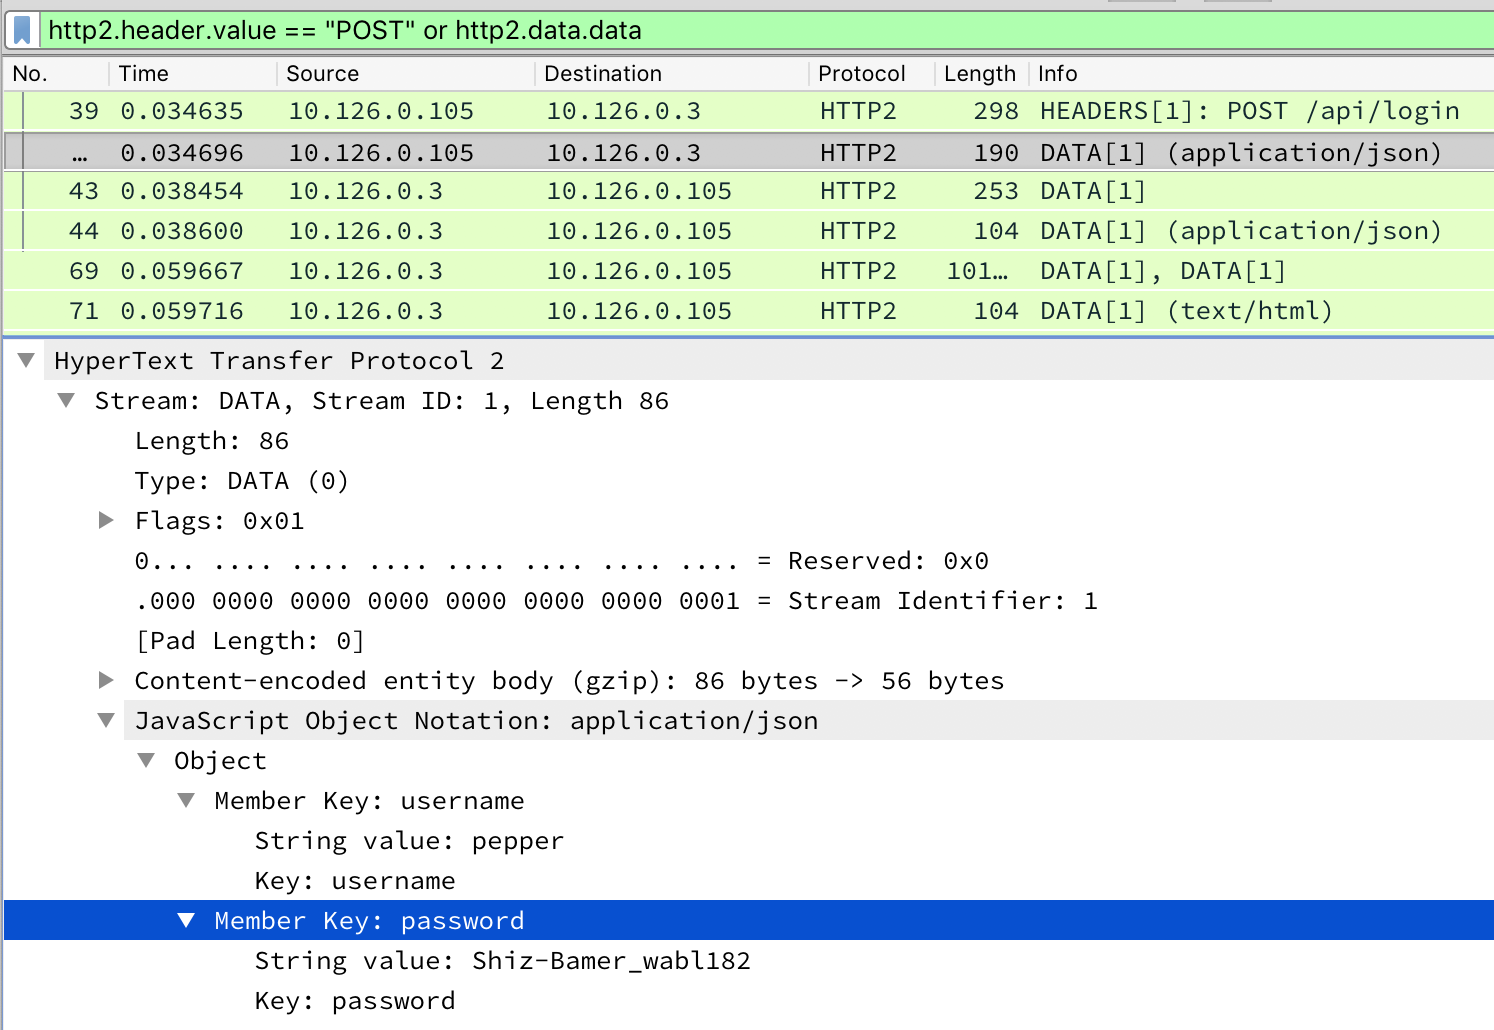This screenshot has width=1494, height=1030.
Task: Click time 0.038600 in packet 44
Action: [182, 231]
